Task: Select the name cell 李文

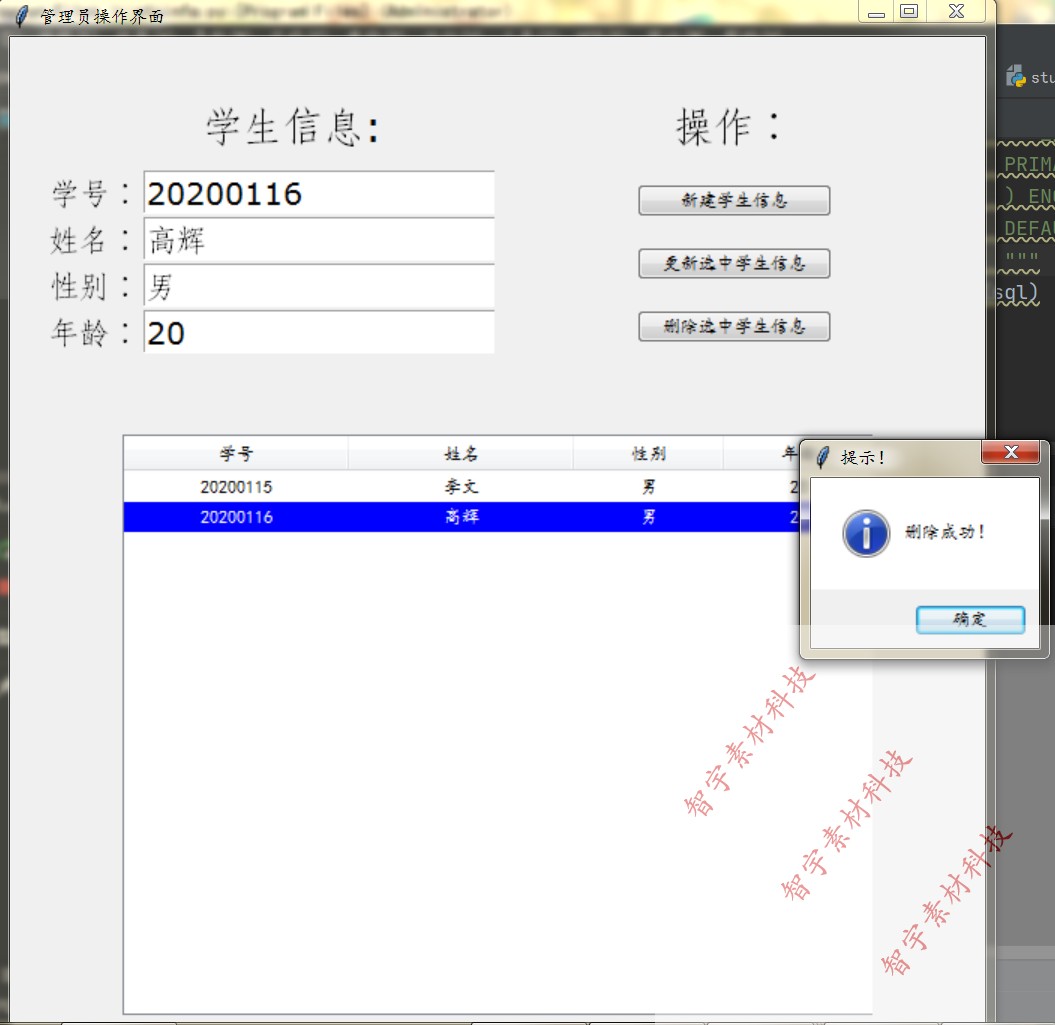Action: tap(462, 487)
